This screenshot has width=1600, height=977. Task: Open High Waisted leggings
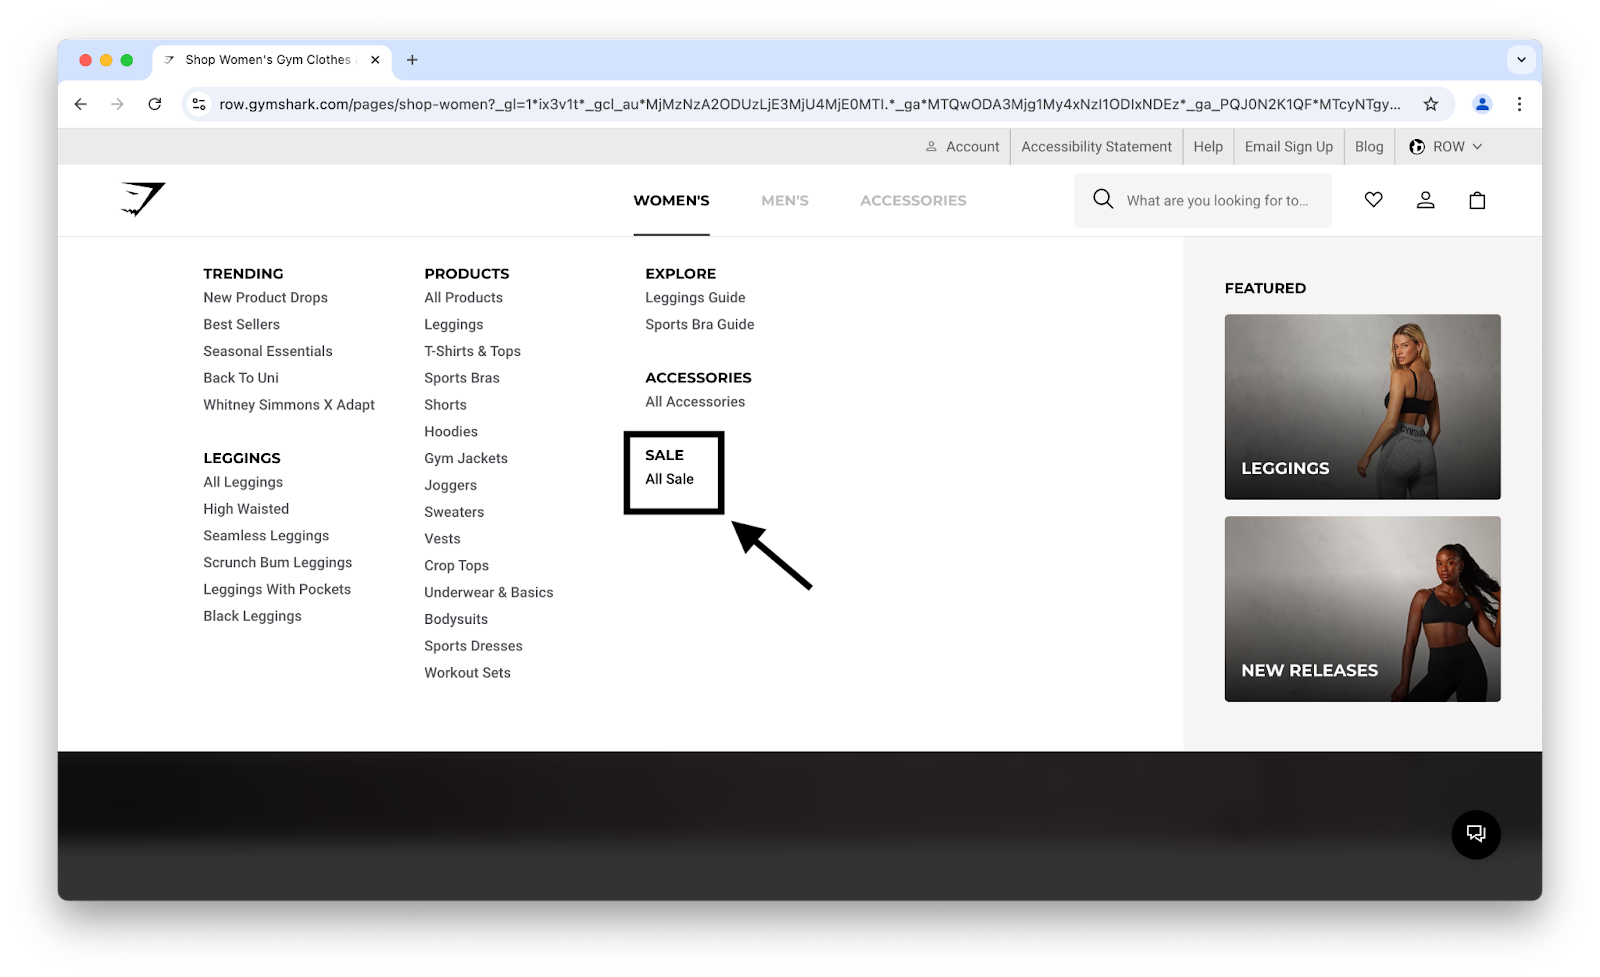click(x=246, y=509)
